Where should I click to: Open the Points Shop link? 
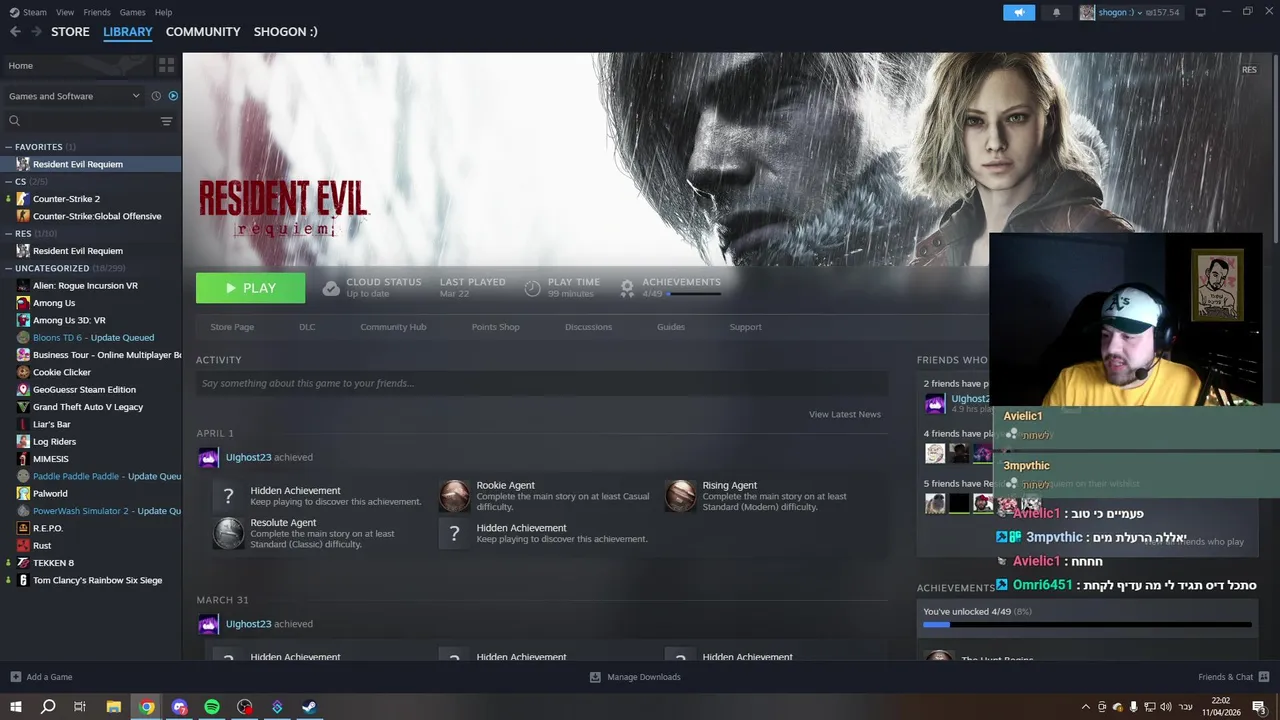(x=495, y=327)
